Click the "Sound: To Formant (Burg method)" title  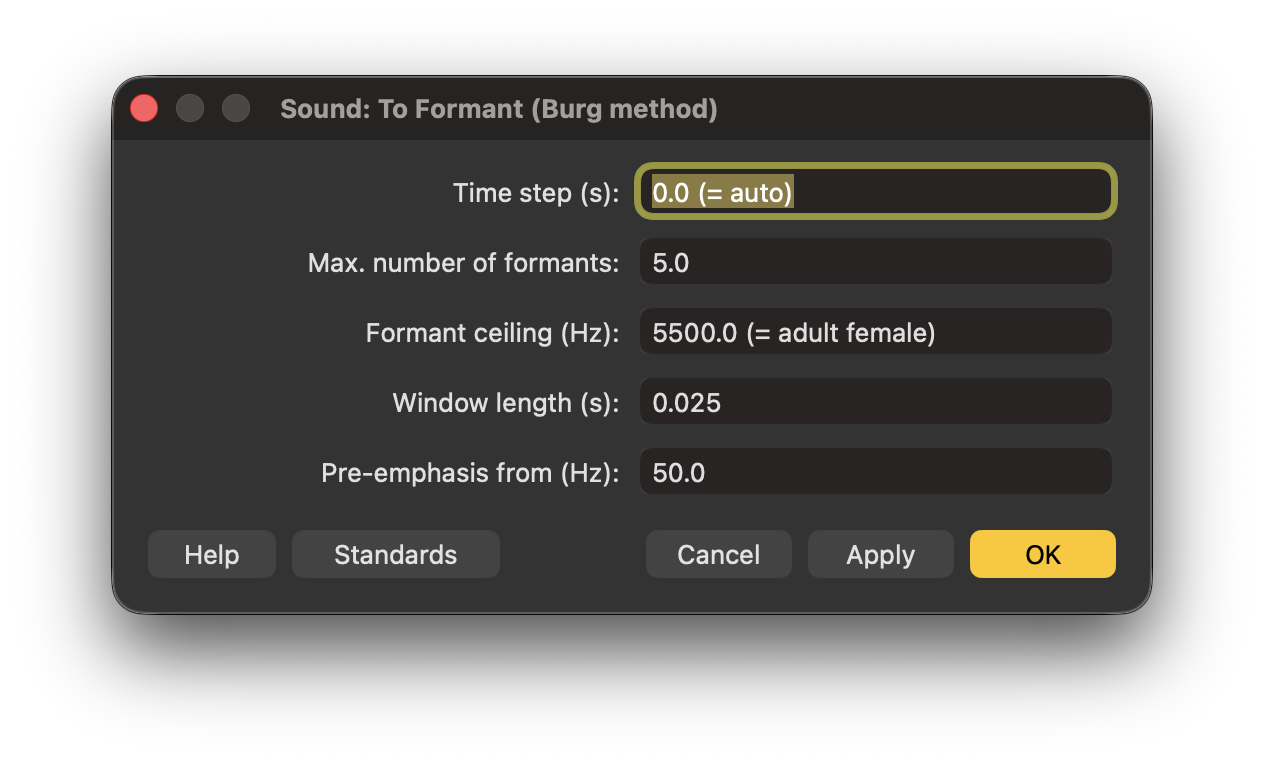[498, 108]
